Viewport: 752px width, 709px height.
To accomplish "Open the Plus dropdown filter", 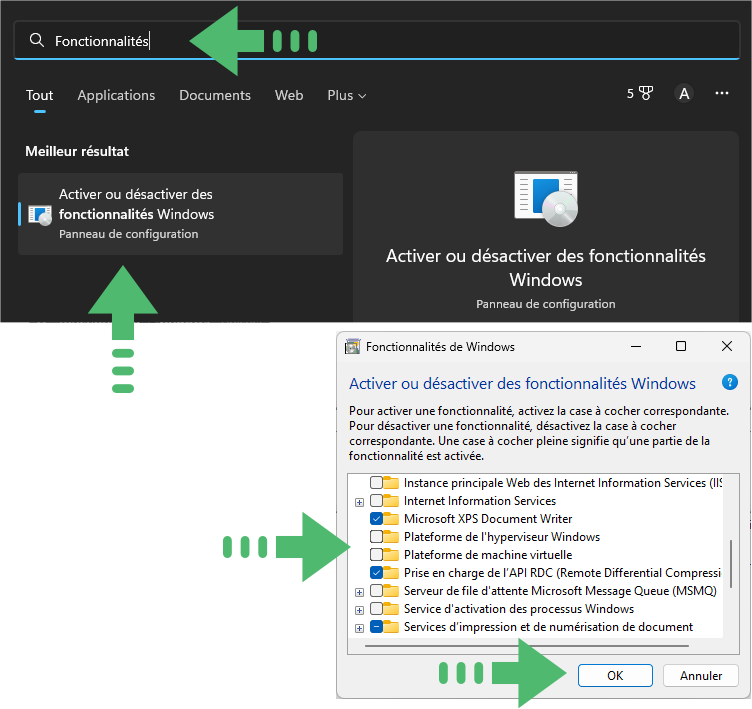I will click(x=347, y=95).
